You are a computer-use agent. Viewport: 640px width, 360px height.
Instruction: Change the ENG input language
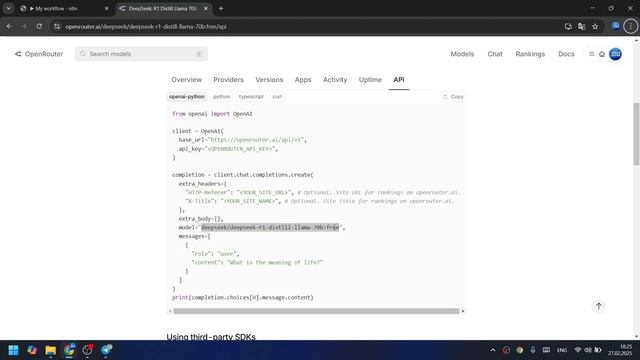(562, 350)
